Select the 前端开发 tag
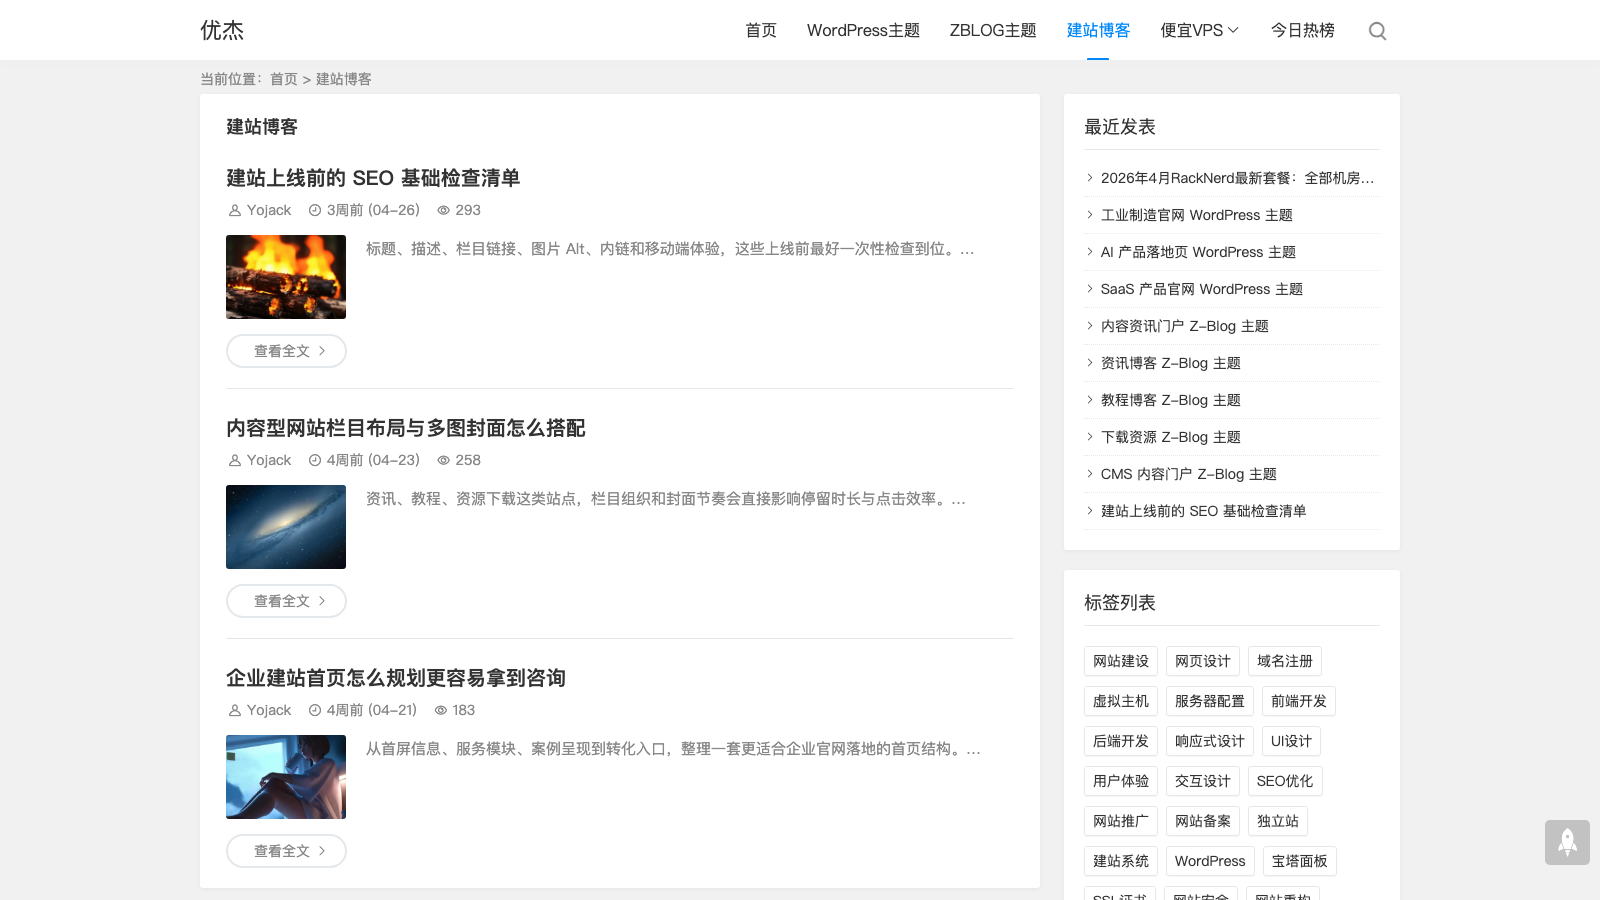 pos(1299,701)
